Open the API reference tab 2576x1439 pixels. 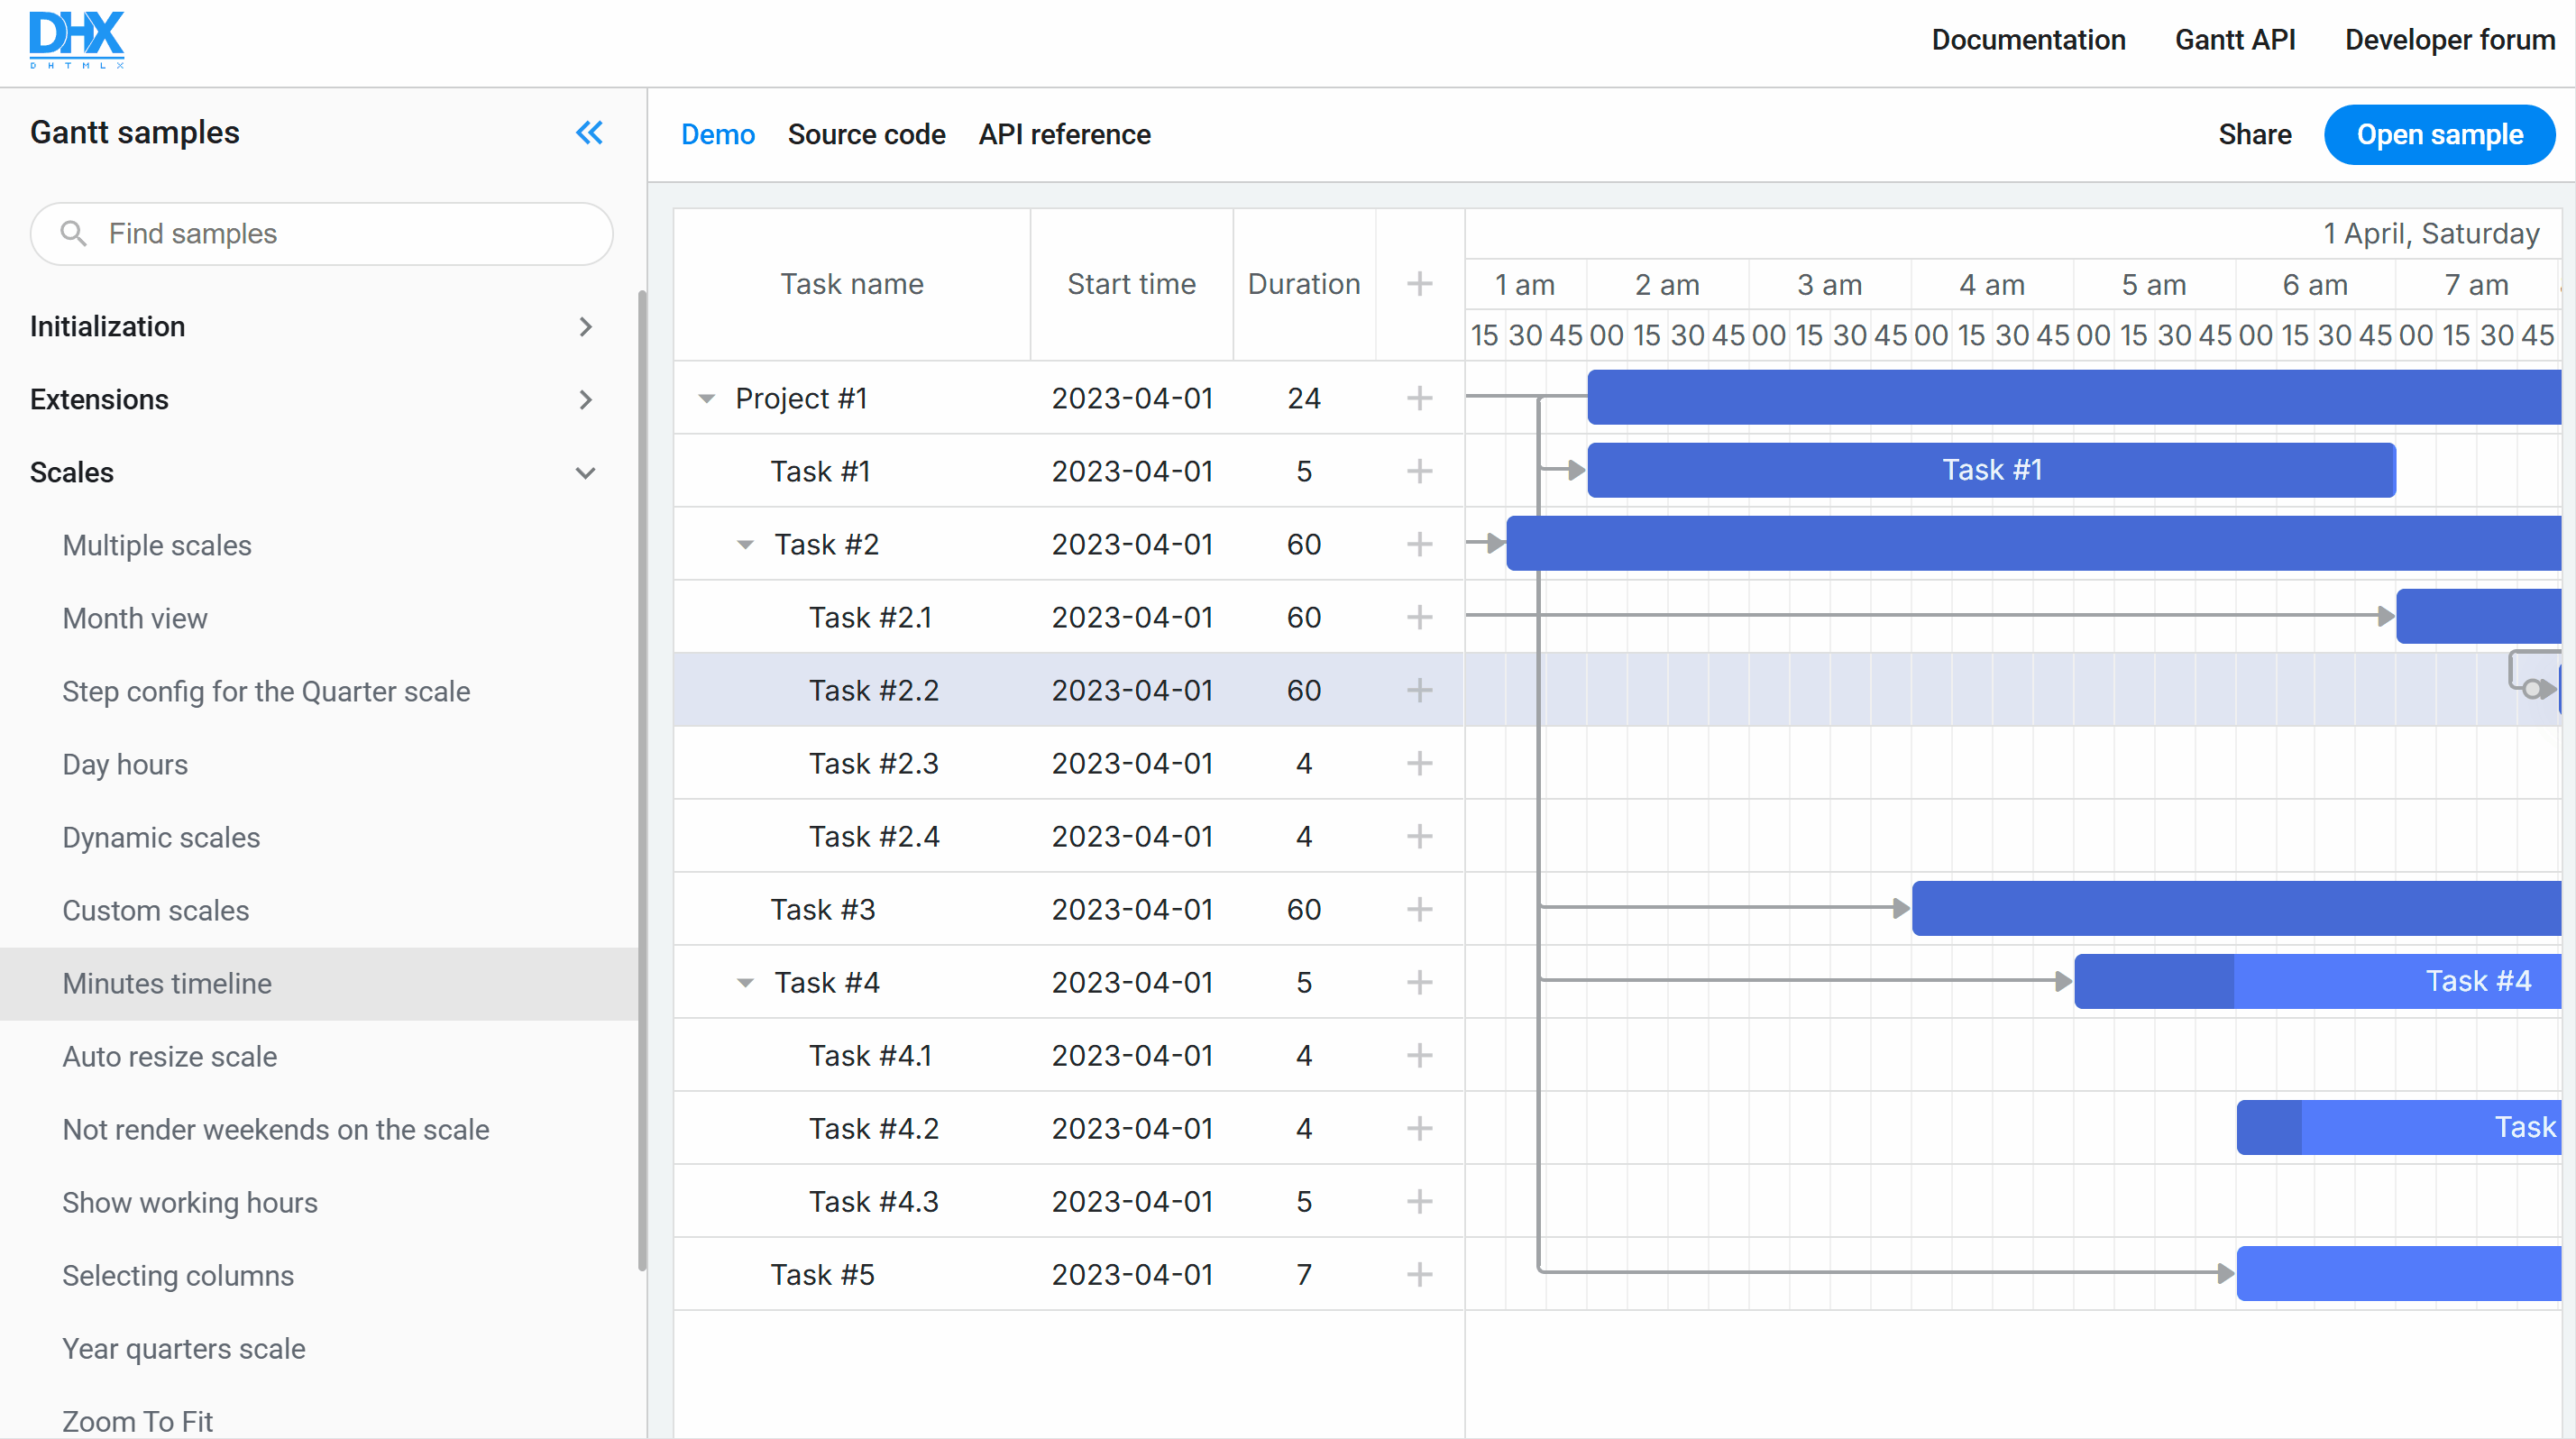(1064, 134)
